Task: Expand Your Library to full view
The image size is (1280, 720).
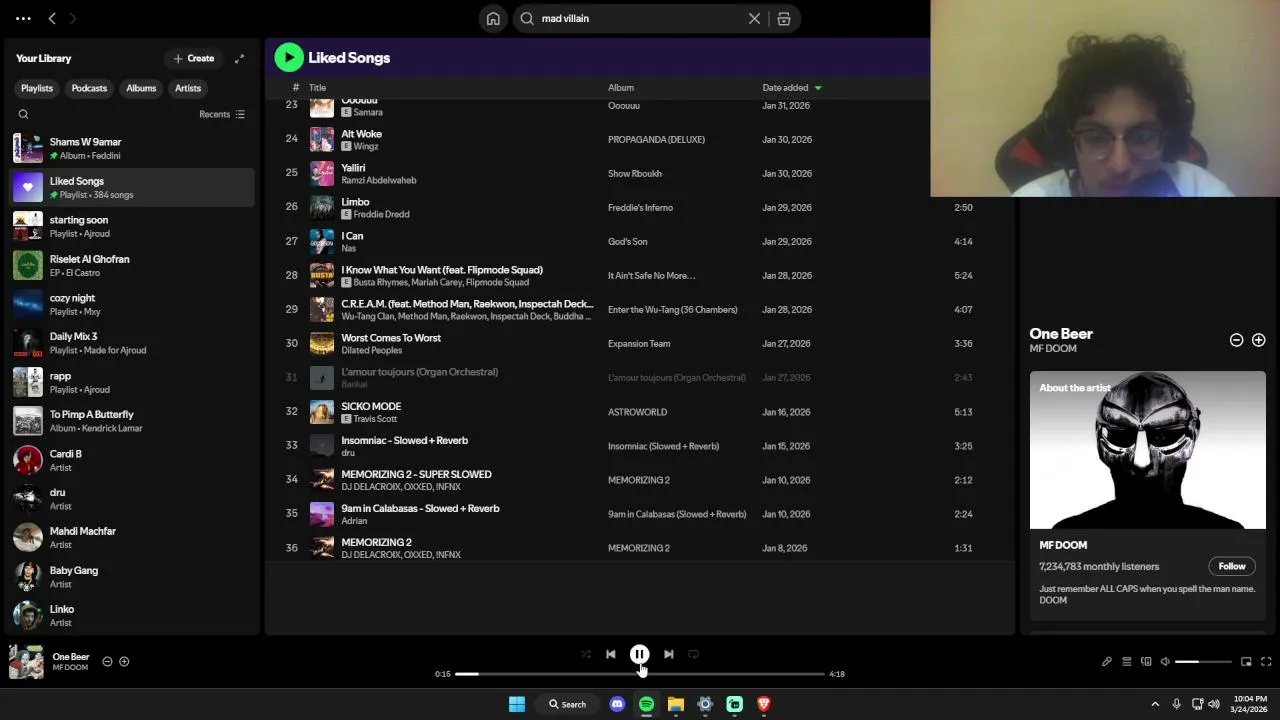Action: click(x=239, y=58)
